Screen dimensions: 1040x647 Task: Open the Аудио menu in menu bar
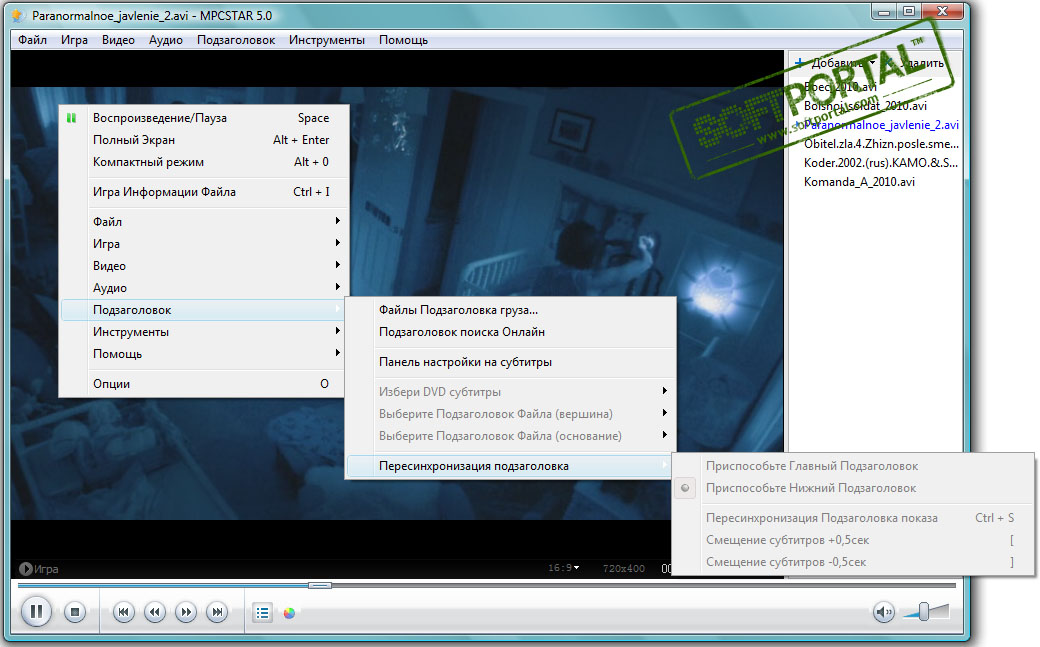point(166,40)
